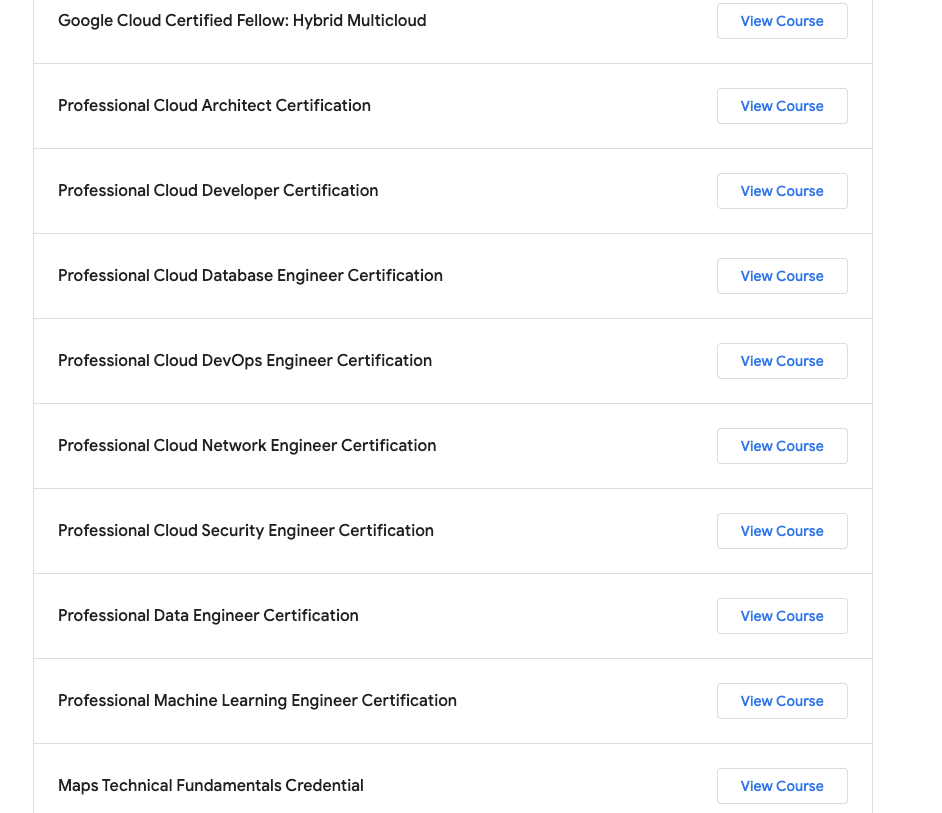Open View Course for Maps Technical Fundamentals Credential
Screen dimensions: 942x813
[x=782, y=786]
